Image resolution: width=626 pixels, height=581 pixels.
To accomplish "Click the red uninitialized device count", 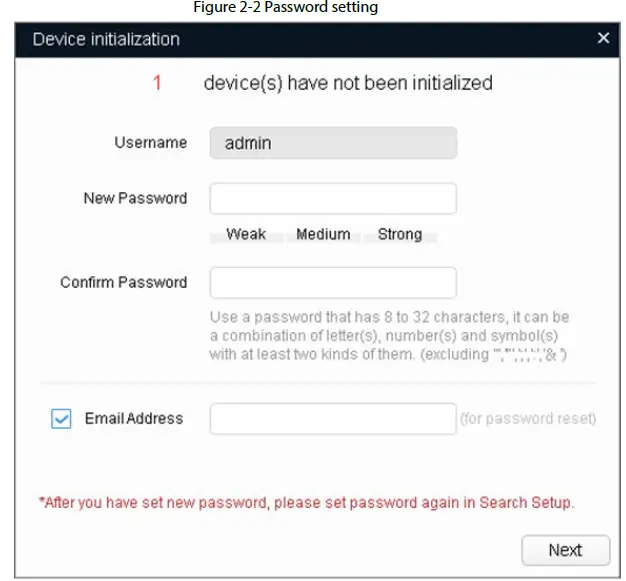I will click(x=157, y=83).
